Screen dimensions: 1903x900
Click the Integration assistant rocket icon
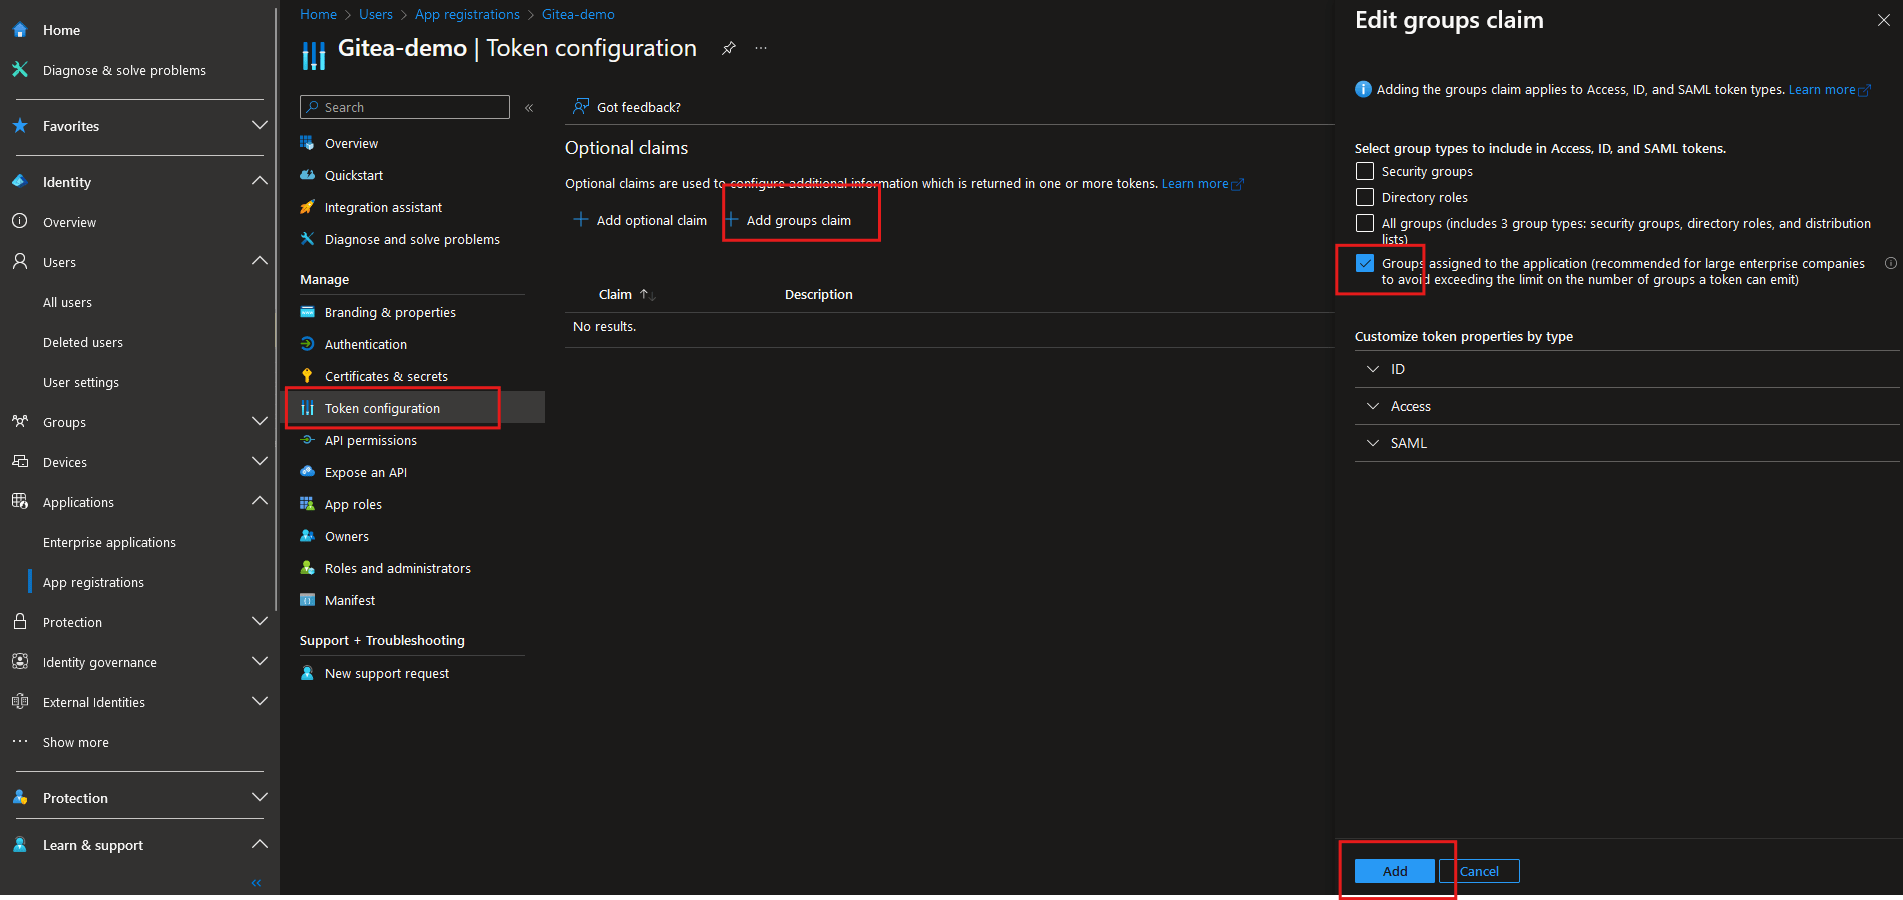click(x=308, y=207)
